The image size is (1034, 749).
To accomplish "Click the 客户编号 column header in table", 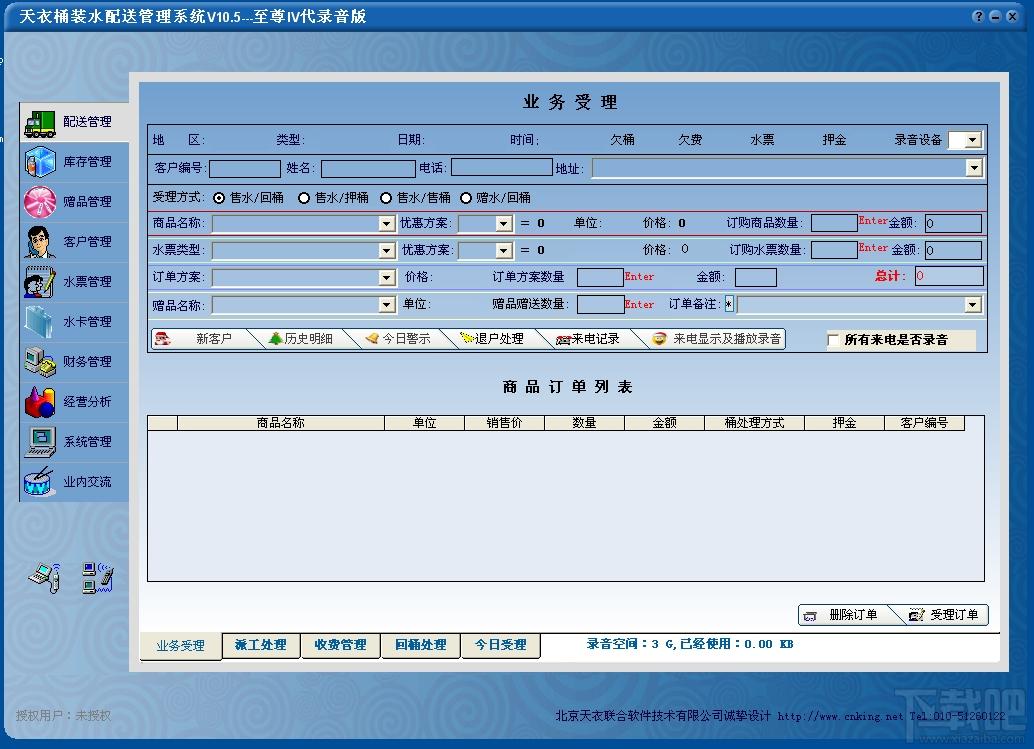I will click(925, 423).
